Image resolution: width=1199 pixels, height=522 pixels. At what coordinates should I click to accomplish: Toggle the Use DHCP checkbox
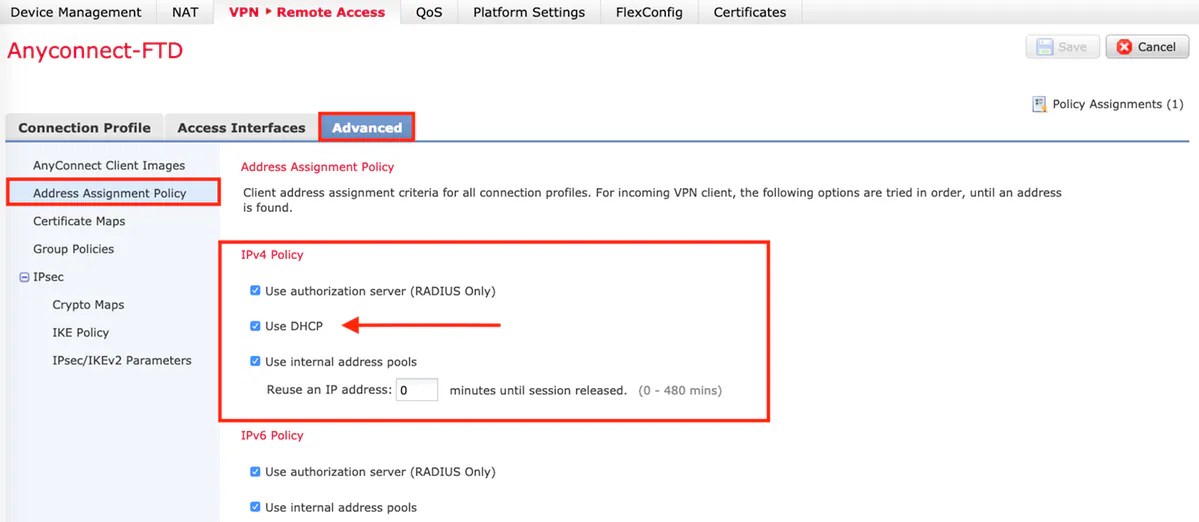[255, 326]
